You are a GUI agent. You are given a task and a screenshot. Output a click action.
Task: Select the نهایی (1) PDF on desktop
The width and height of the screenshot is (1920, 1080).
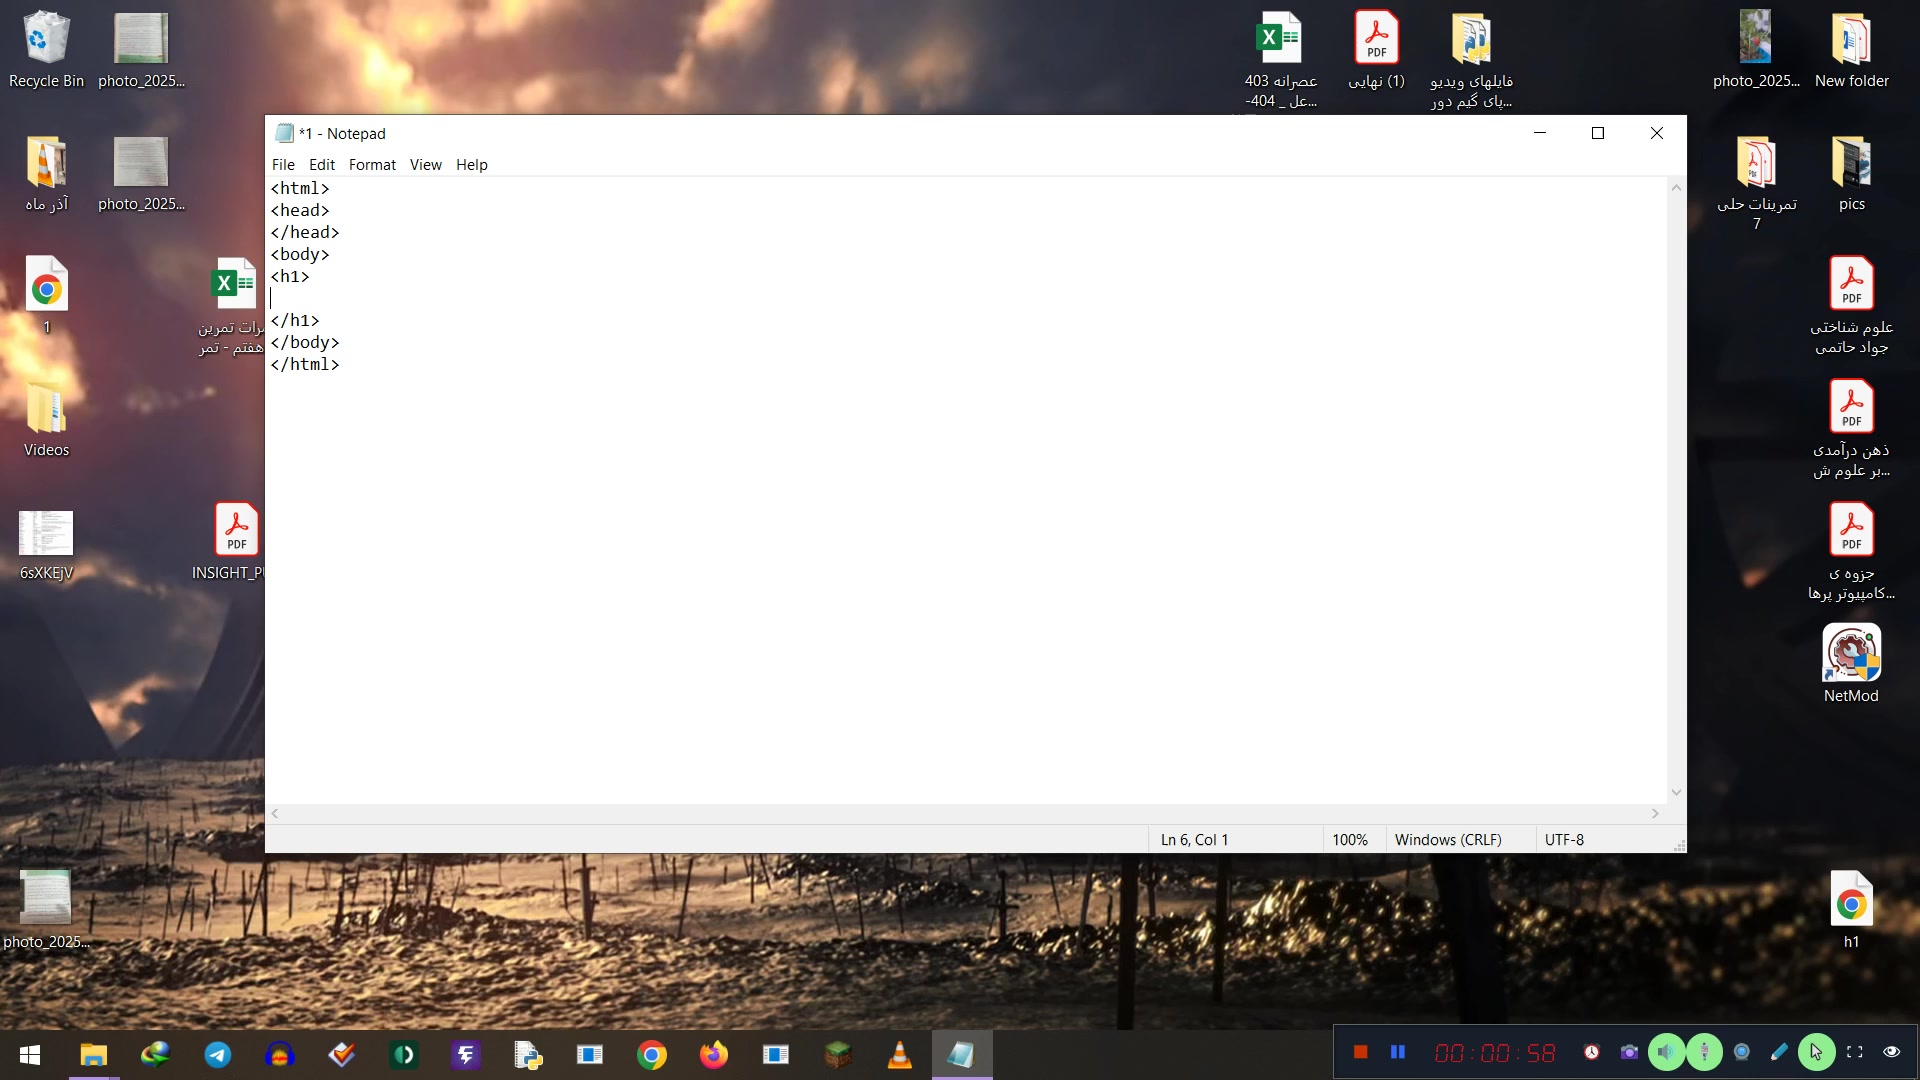click(x=1377, y=50)
